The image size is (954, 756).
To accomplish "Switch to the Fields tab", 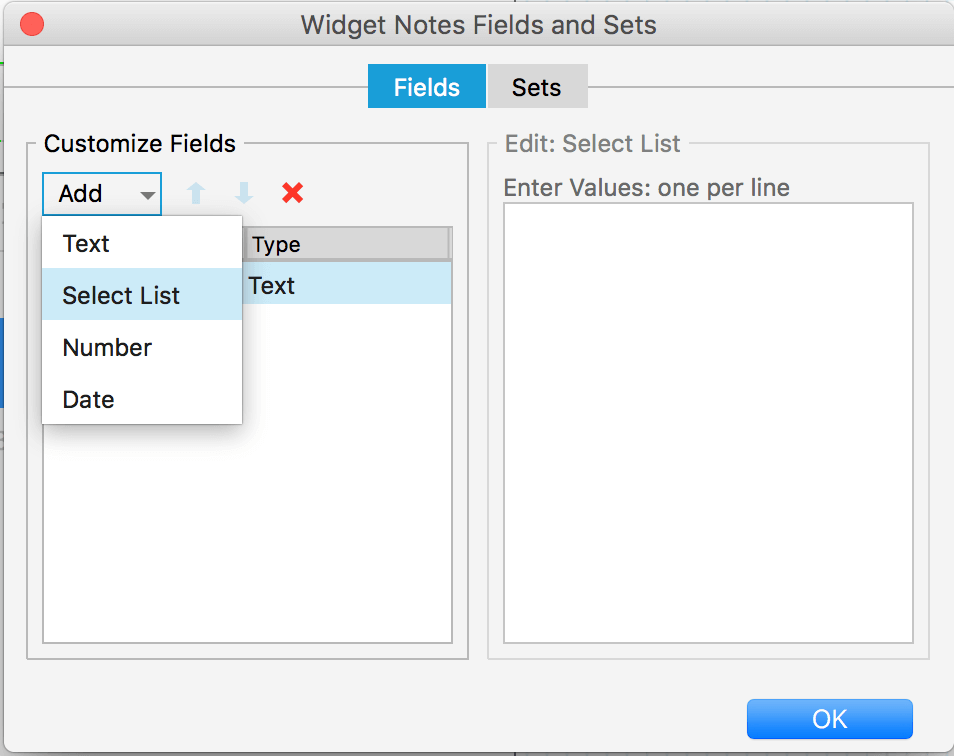I will [x=427, y=86].
